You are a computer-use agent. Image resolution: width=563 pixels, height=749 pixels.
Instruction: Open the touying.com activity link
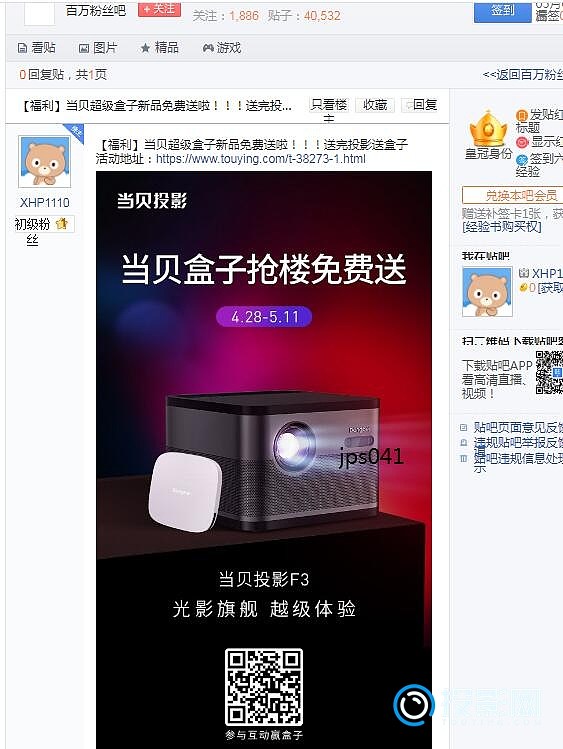(261, 159)
